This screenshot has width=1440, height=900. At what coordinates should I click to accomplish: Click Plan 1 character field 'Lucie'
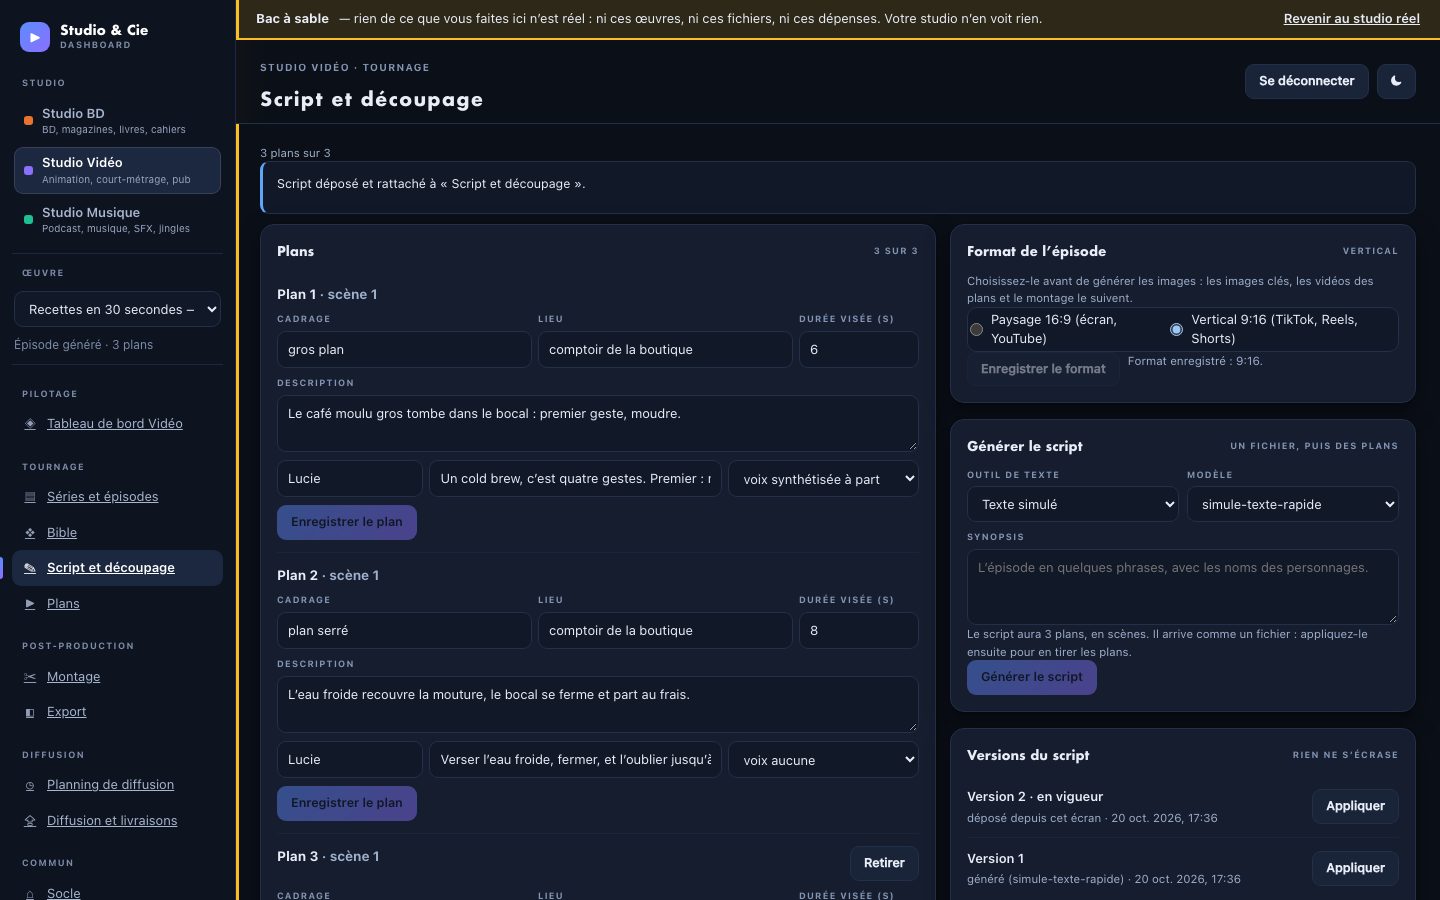tap(350, 479)
